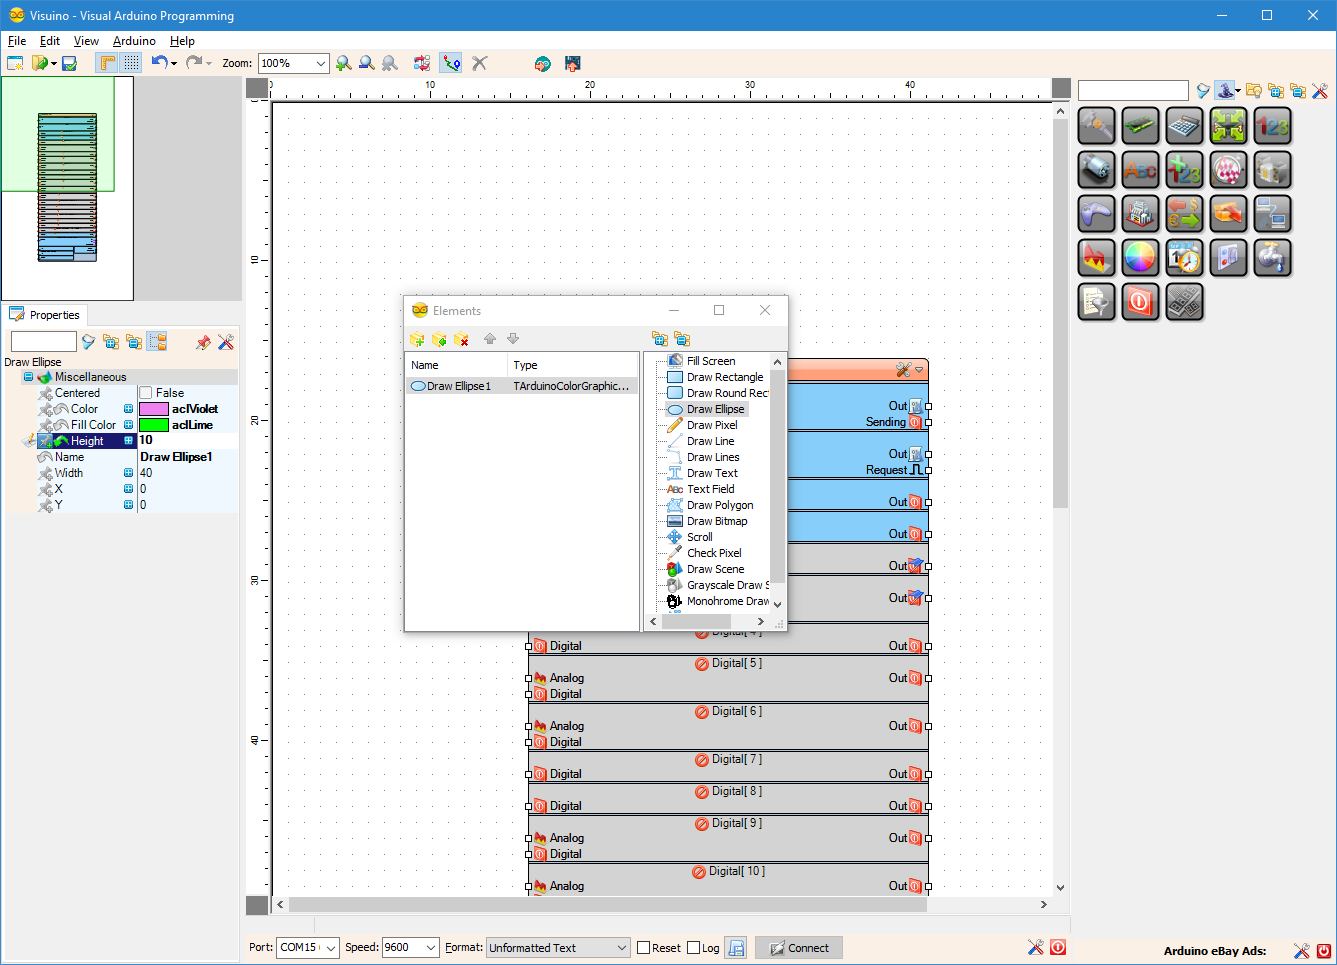Click the up arrow to reorder the element
Screen dimensions: 1337x965
(x=490, y=339)
